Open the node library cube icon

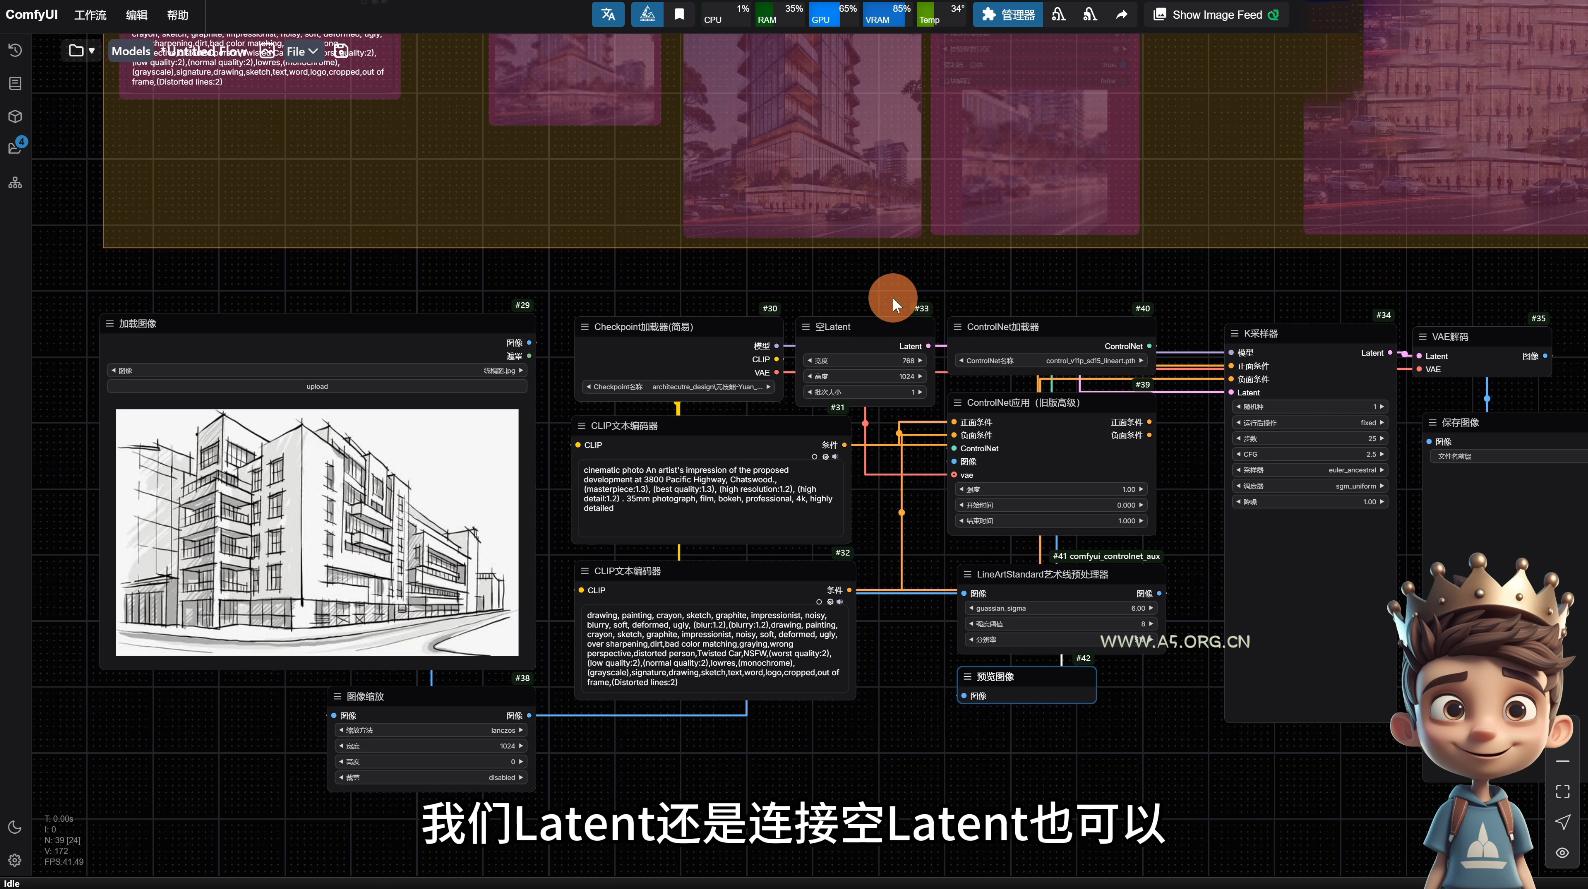[x=15, y=116]
